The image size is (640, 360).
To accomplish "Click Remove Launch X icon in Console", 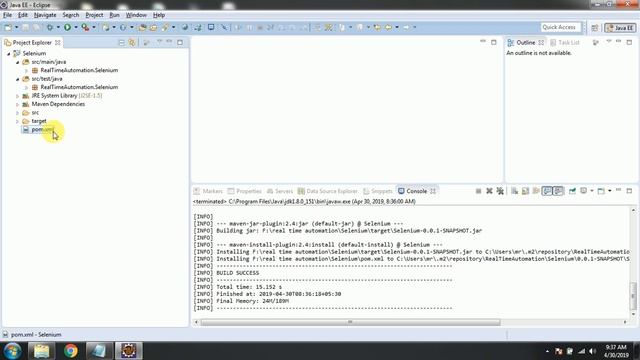I will pyautogui.click(x=489, y=191).
